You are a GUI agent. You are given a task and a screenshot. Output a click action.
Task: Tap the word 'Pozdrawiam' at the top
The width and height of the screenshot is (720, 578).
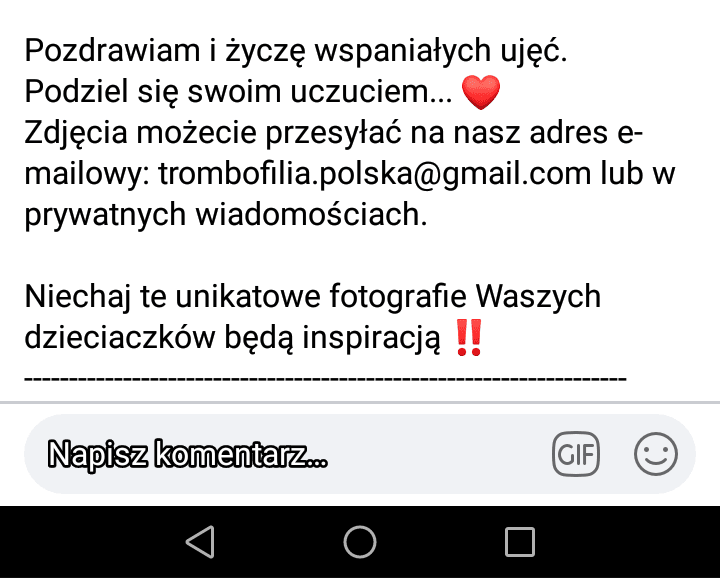click(x=112, y=50)
